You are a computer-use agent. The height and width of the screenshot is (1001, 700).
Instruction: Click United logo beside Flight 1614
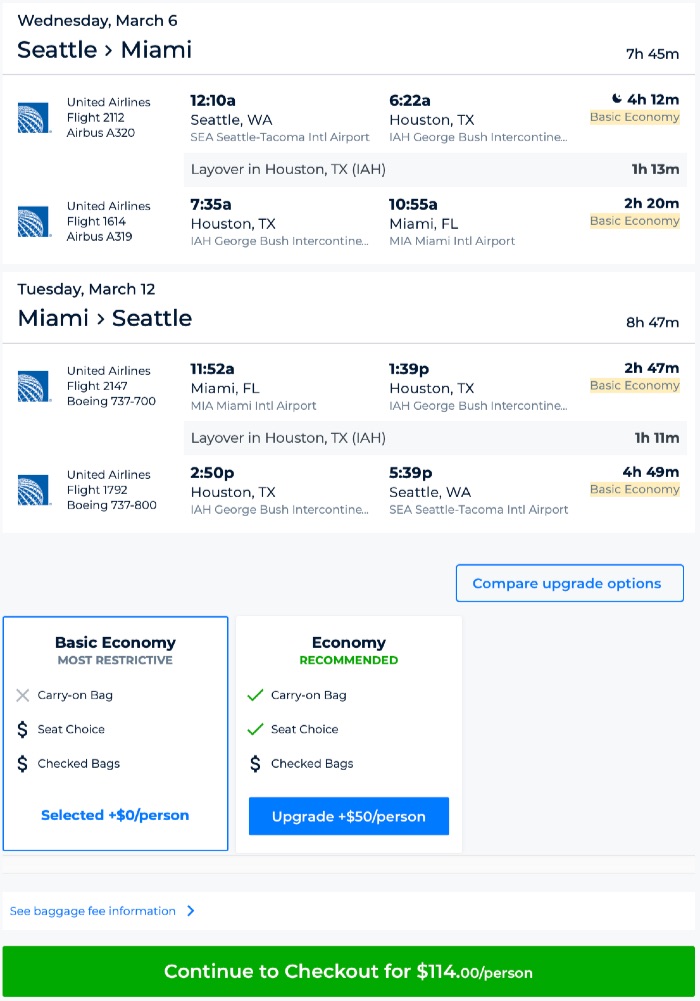(34, 222)
